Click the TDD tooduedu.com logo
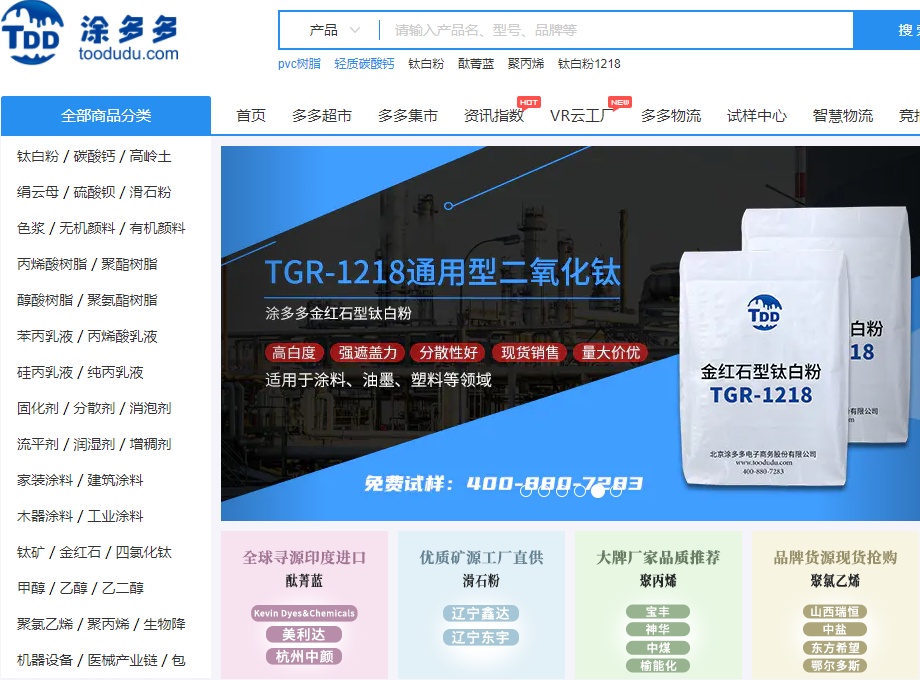920x680 pixels. (x=90, y=32)
